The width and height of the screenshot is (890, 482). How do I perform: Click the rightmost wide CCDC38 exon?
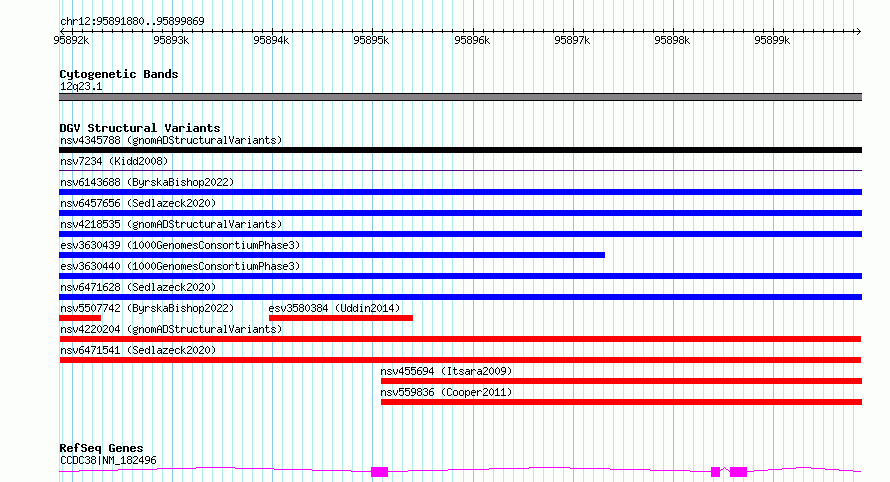click(x=738, y=472)
